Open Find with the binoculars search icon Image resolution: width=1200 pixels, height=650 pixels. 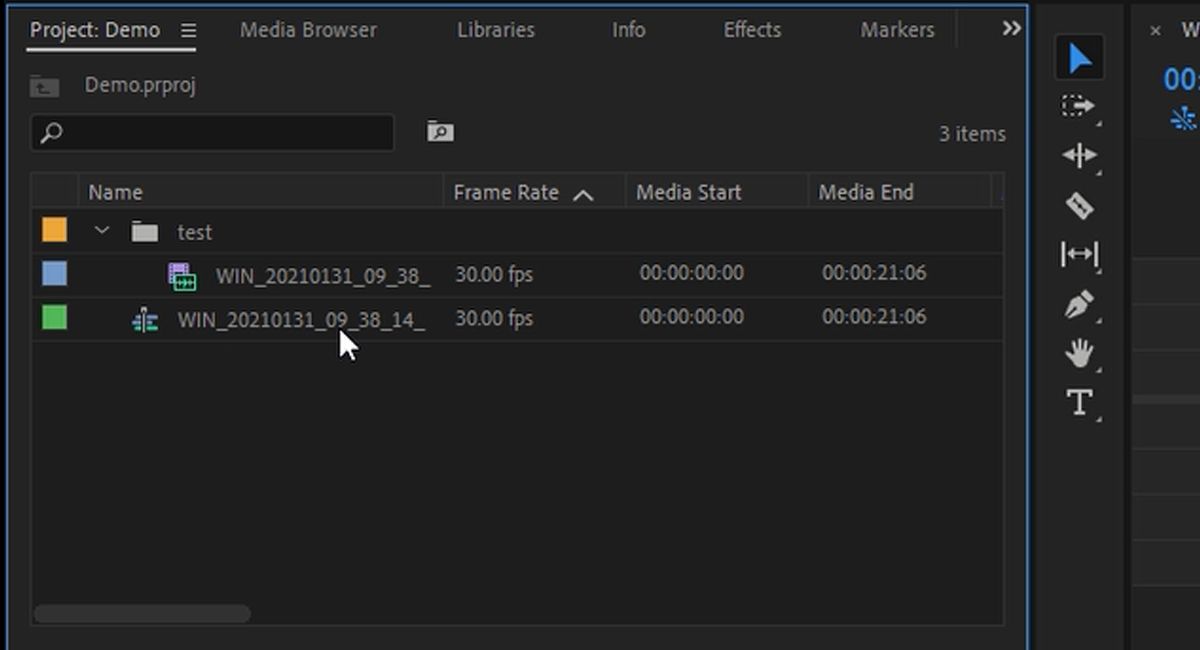click(438, 131)
